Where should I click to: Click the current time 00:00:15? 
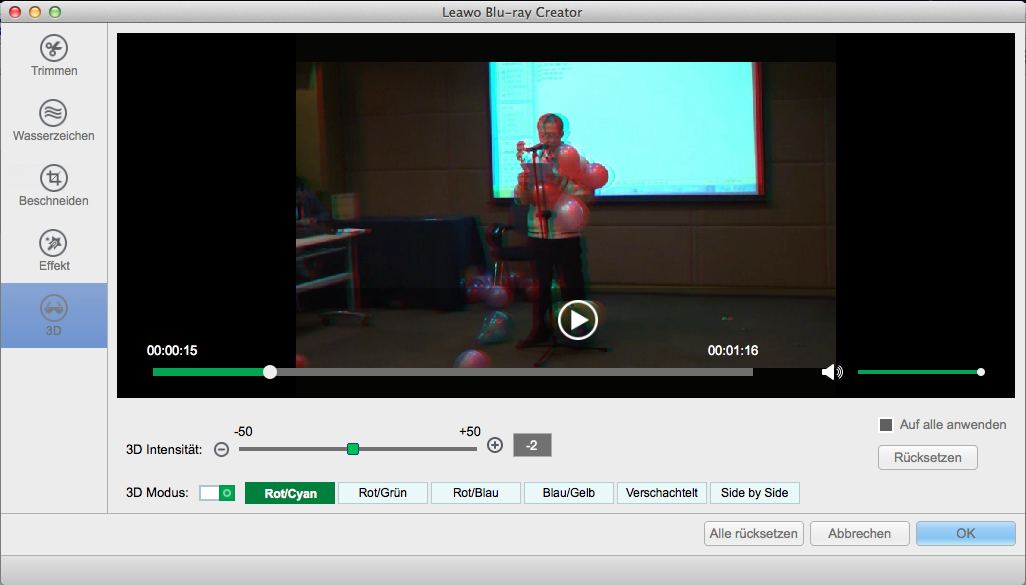171,351
